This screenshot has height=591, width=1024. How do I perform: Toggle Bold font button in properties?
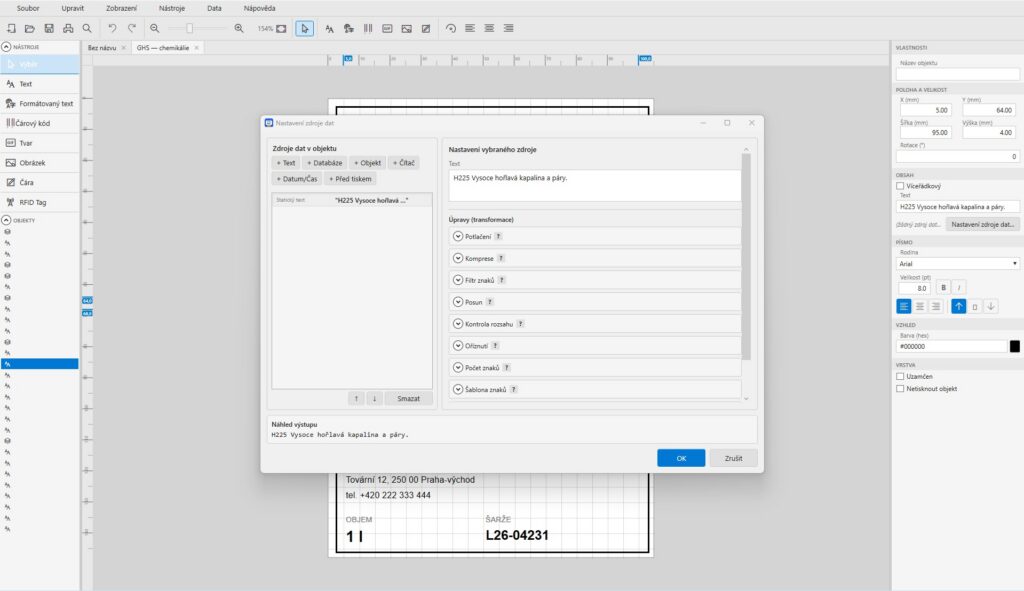tap(943, 287)
